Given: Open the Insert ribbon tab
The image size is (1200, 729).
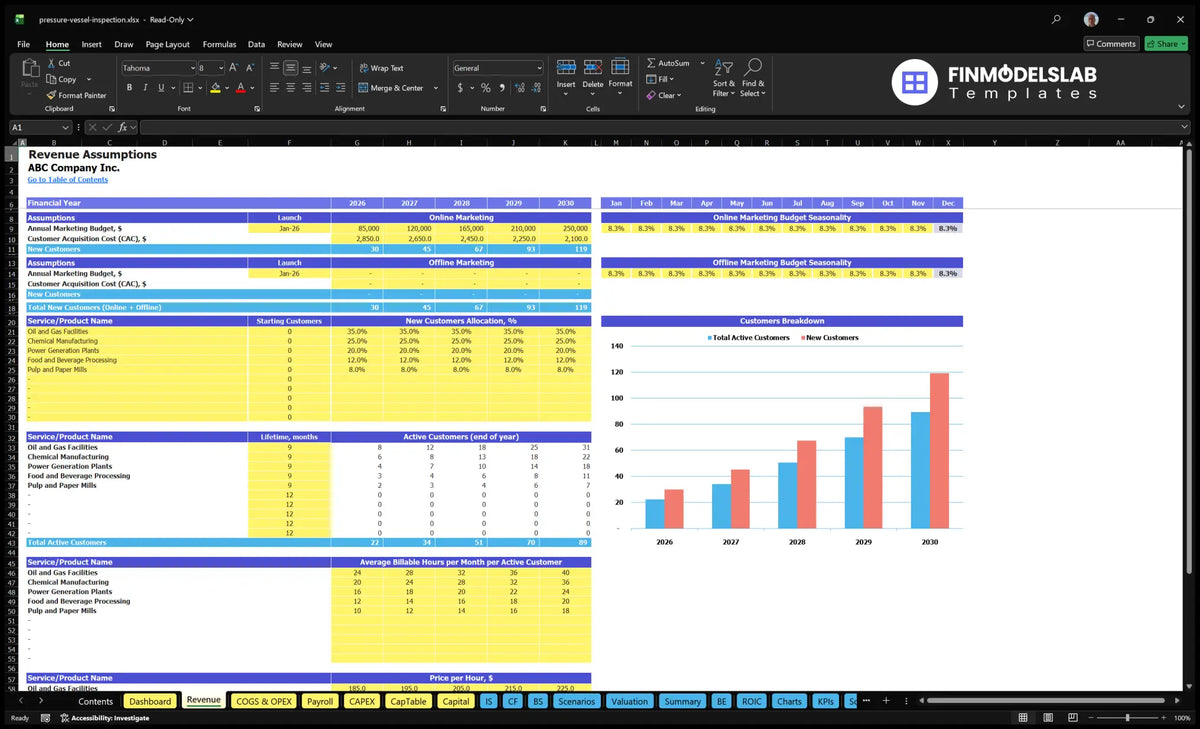Looking at the screenshot, I should [x=91, y=44].
